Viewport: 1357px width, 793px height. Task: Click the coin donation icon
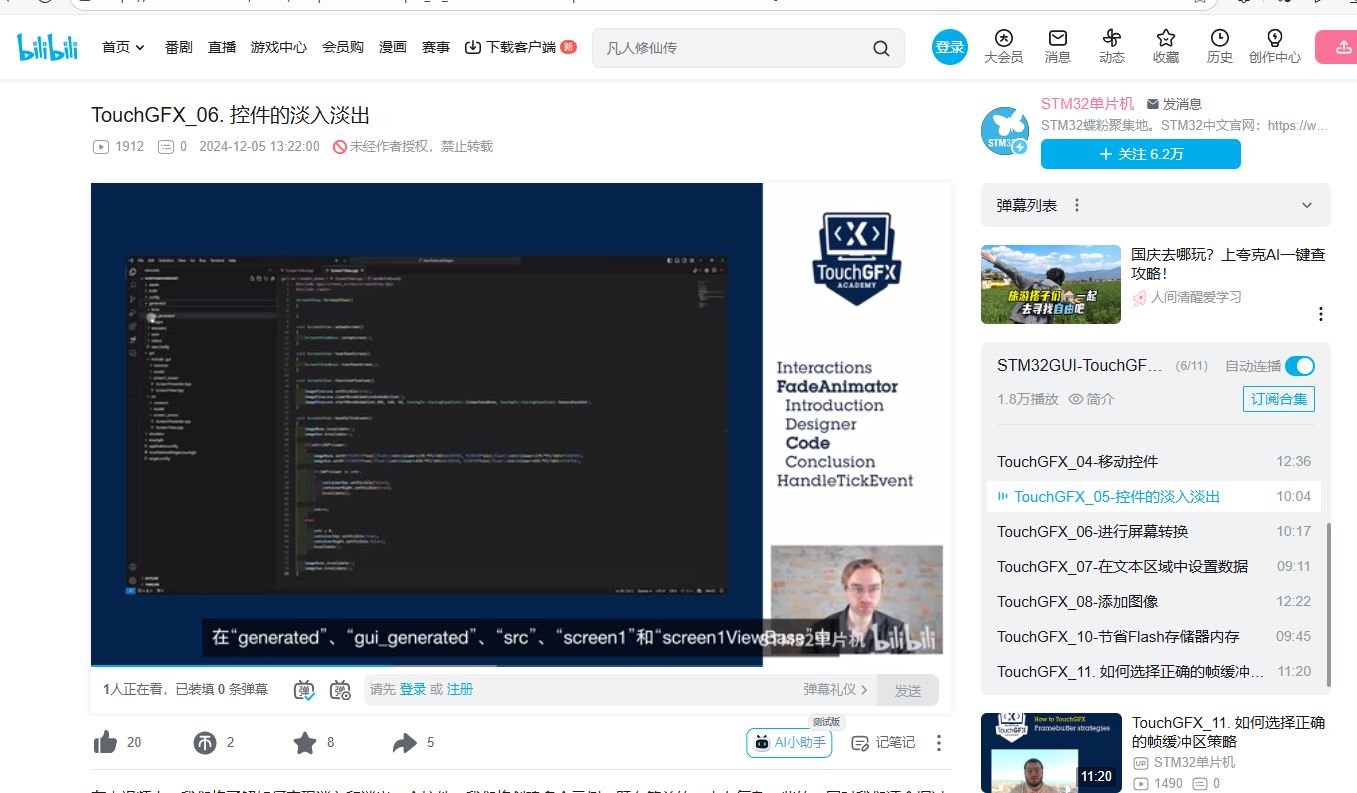[205, 742]
